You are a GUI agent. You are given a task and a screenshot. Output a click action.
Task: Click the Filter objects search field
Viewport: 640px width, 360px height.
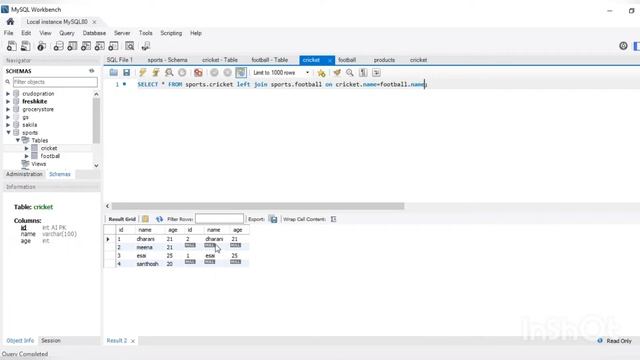(x=55, y=82)
